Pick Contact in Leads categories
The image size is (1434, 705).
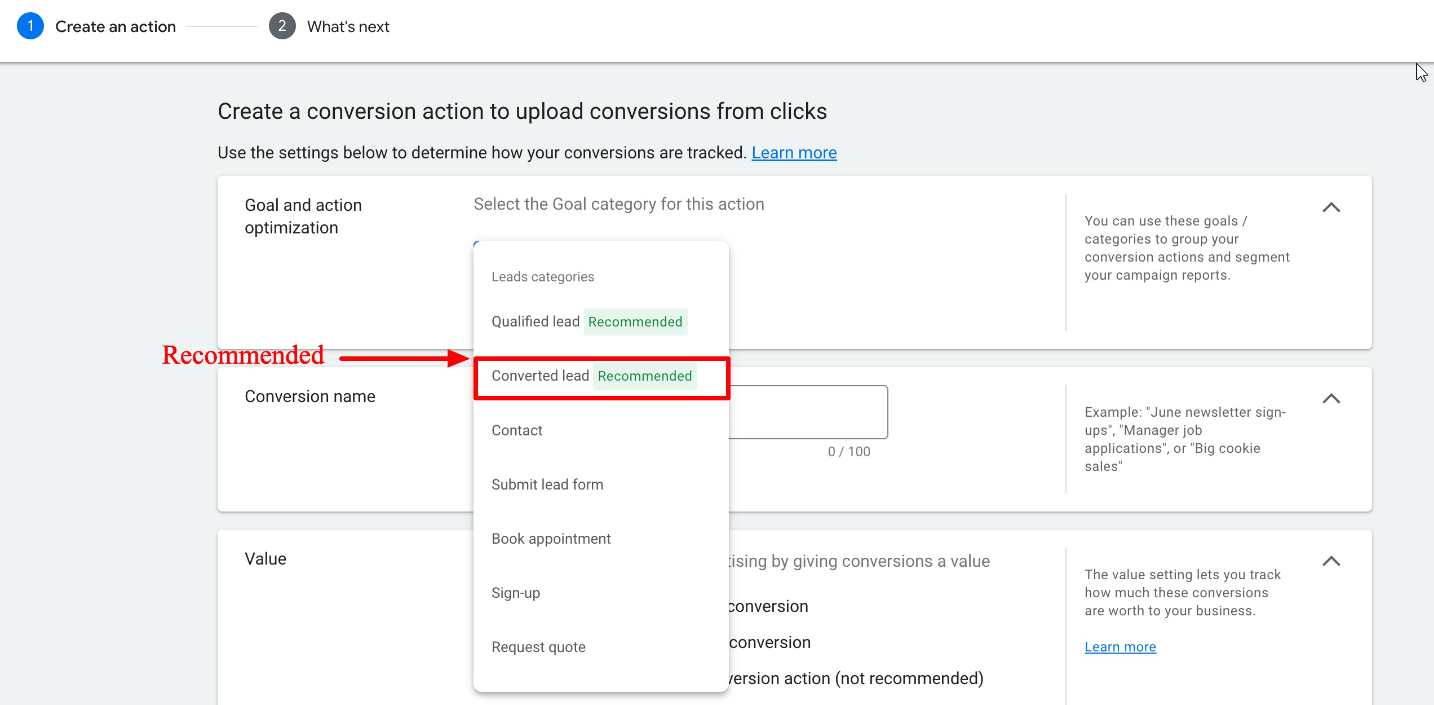click(x=517, y=431)
